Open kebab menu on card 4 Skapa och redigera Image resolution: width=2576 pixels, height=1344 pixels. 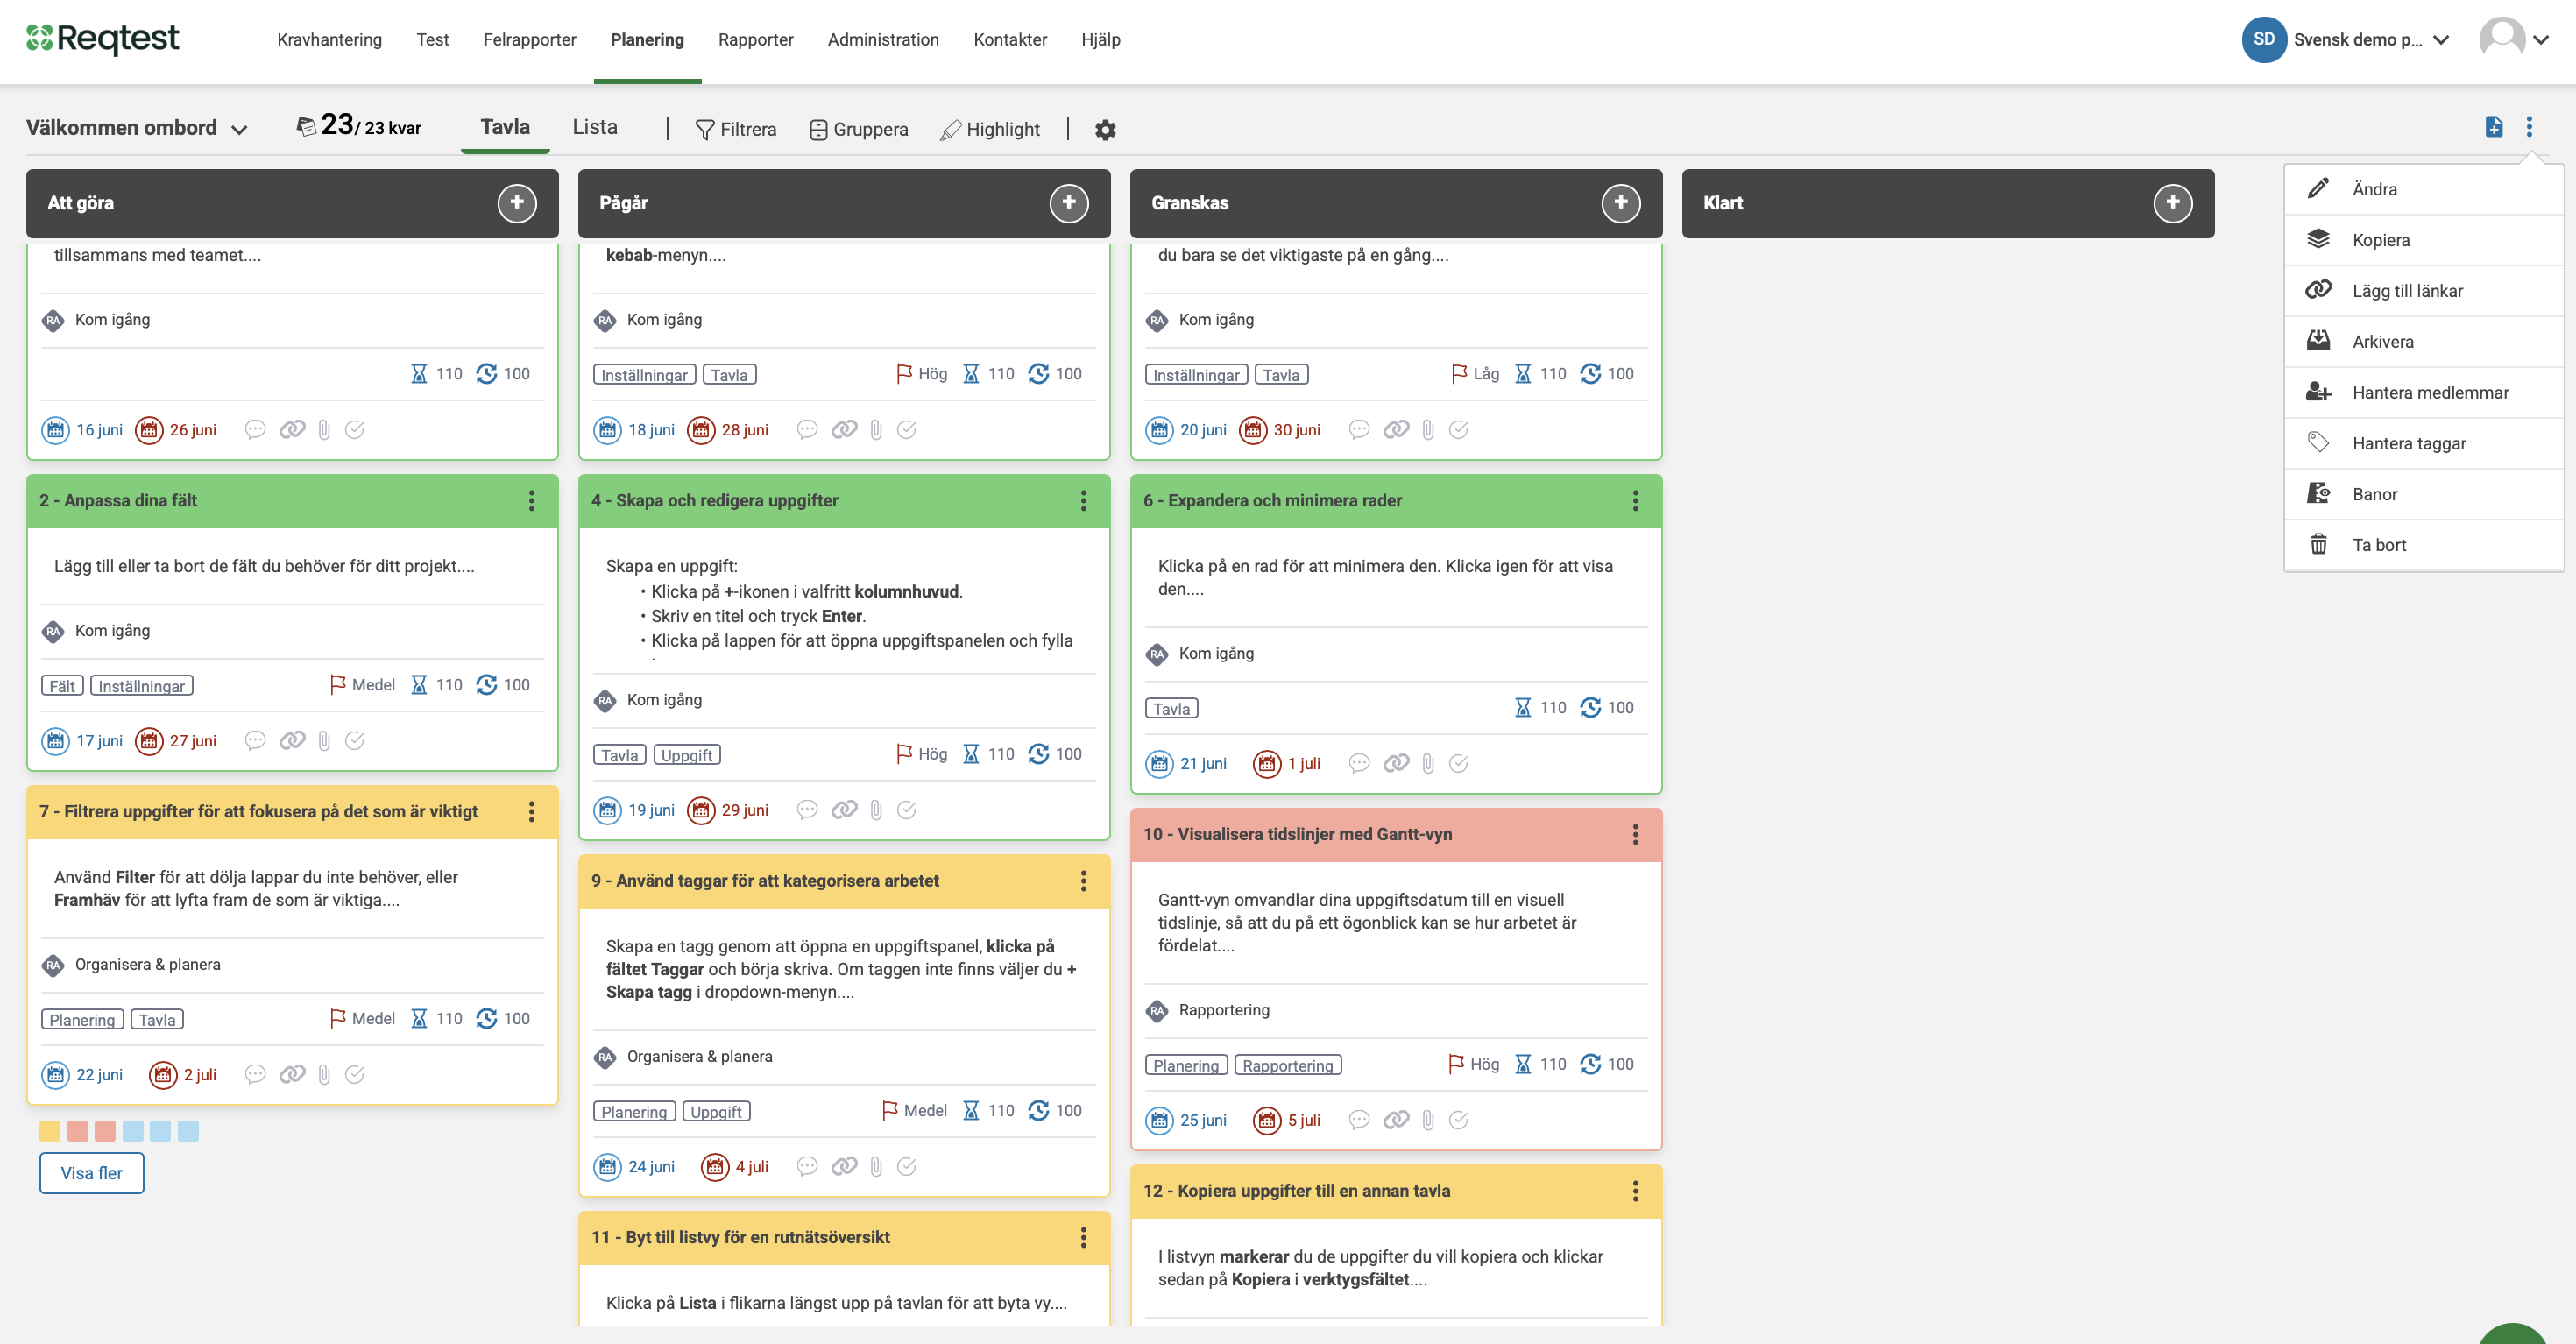tap(1084, 501)
